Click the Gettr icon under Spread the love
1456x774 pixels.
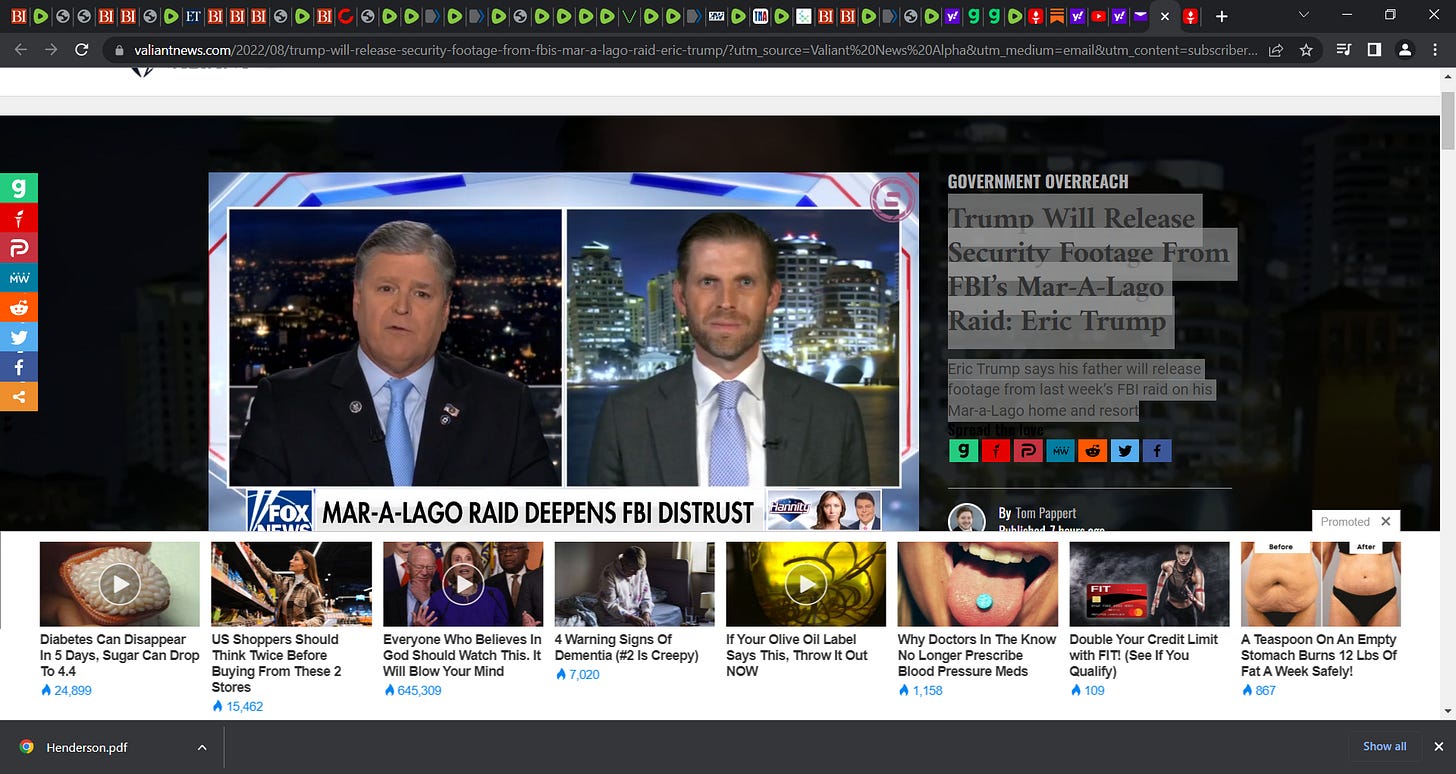click(996, 451)
